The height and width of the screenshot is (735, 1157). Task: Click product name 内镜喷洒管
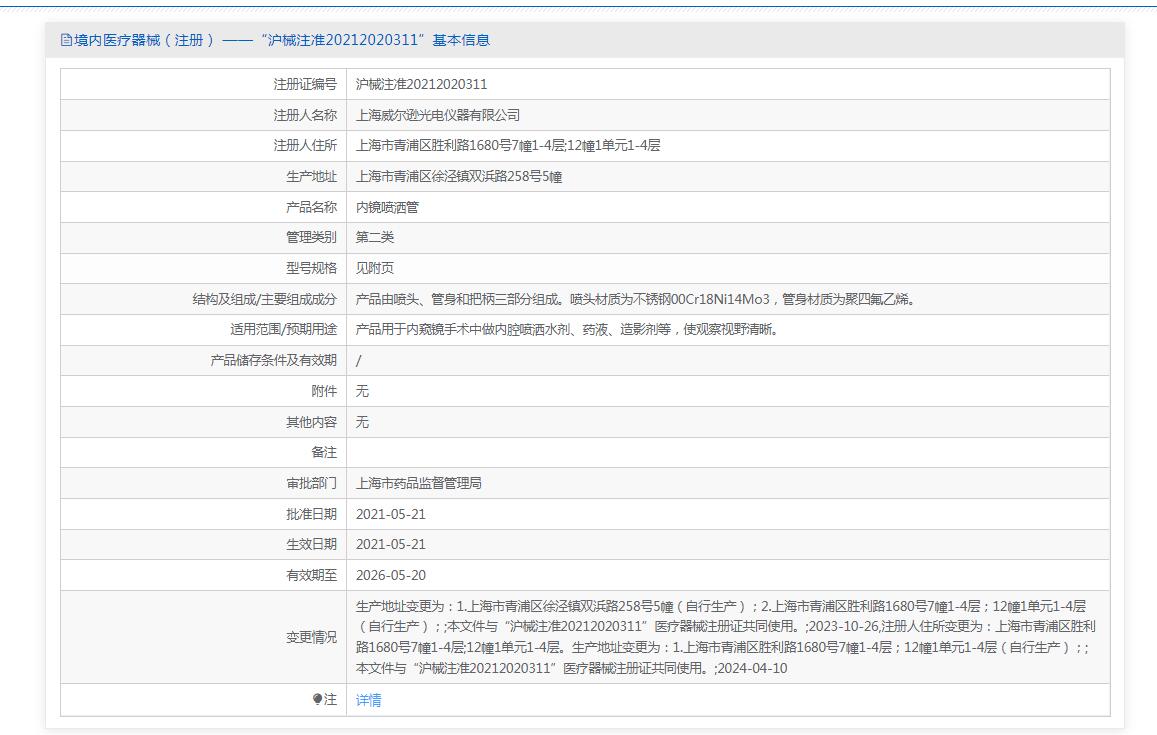tap(387, 208)
